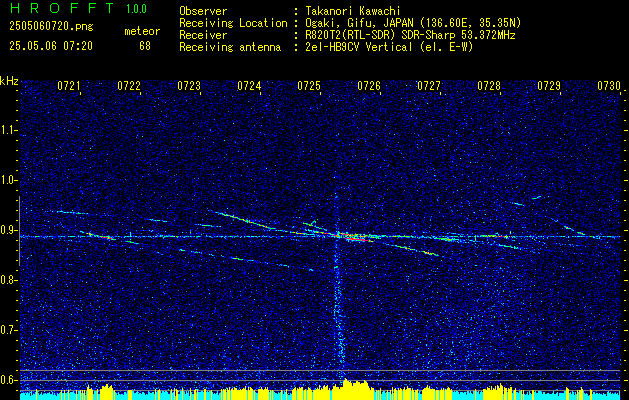
Task: Click the 0725 time marker
Action: [x=309, y=85]
